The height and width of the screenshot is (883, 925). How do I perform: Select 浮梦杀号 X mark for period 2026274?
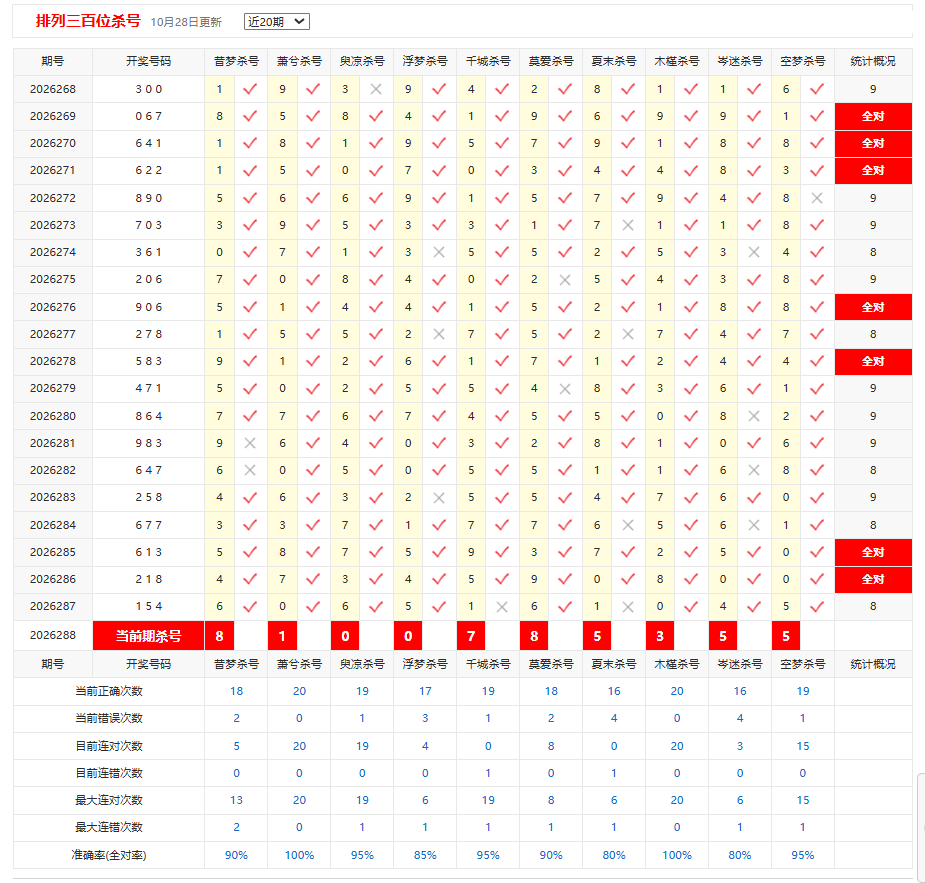pyautogui.click(x=439, y=252)
